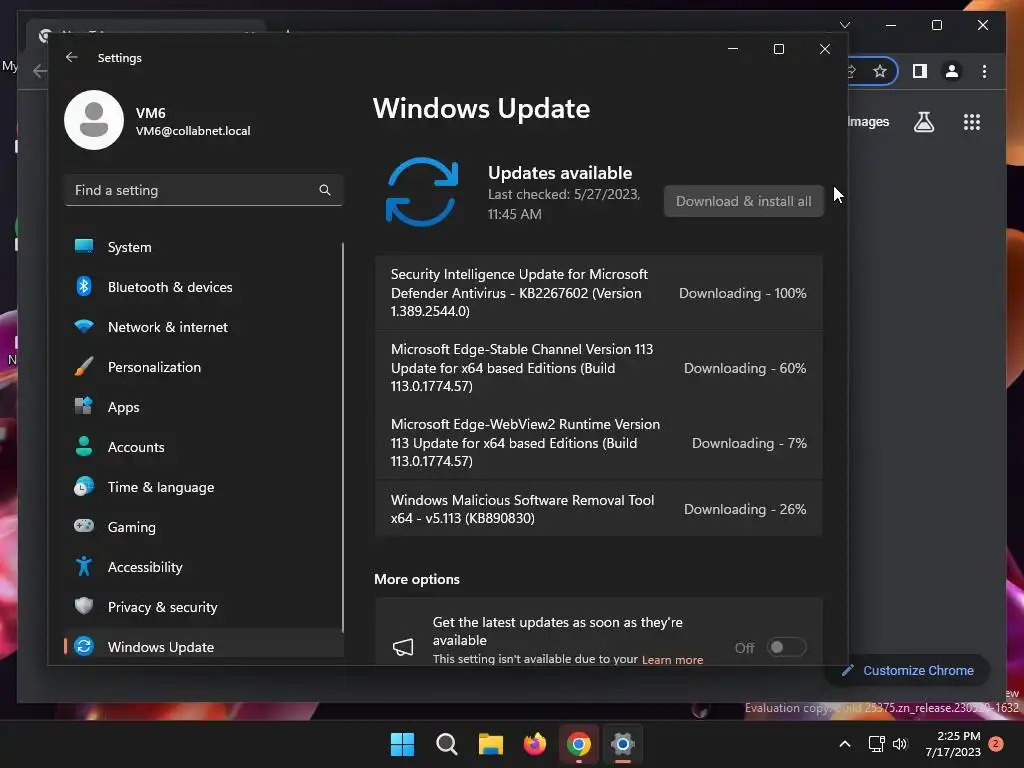
Task: Open VM6 profile avatar
Action: coord(94,120)
